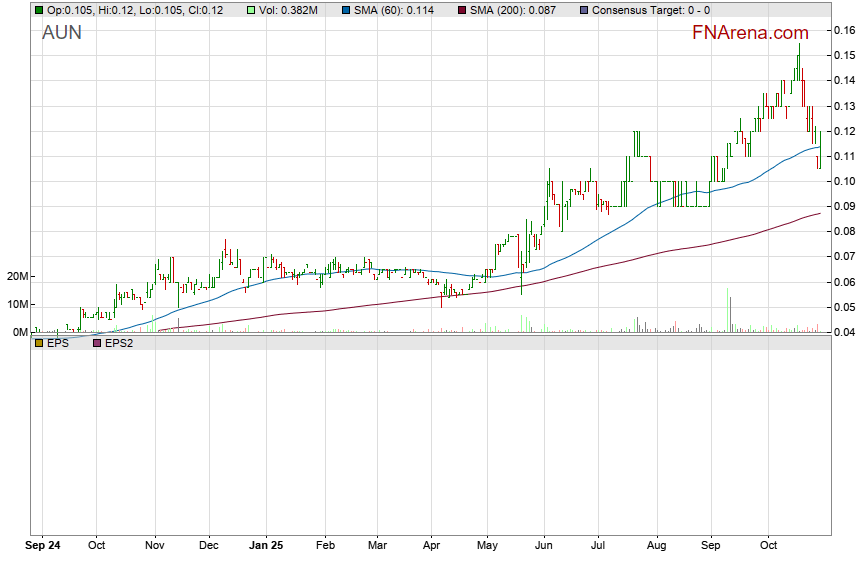This screenshot has width=859, height=566.
Task: Click the yellow EPS legend swatch
Action: (x=39, y=343)
